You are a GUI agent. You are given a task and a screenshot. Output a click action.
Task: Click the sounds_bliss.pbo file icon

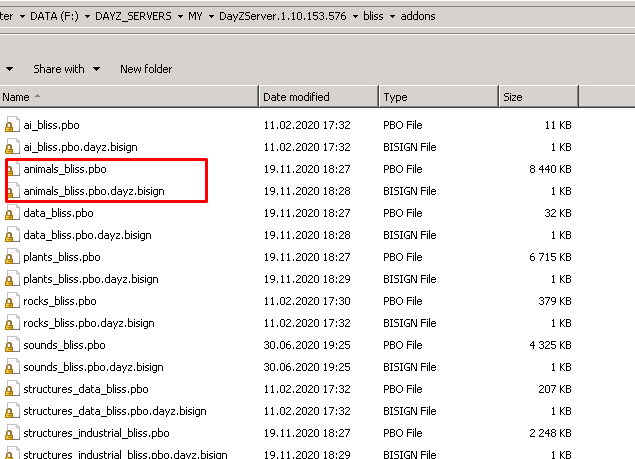point(12,345)
